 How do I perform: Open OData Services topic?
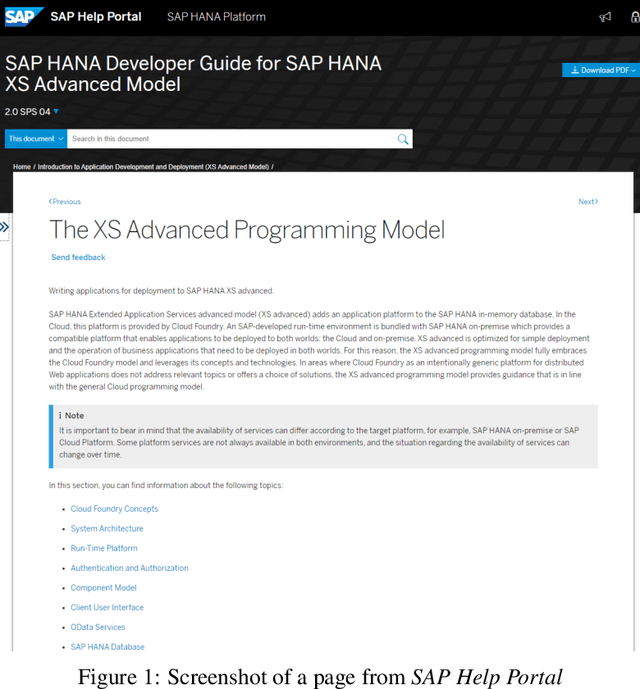point(98,627)
